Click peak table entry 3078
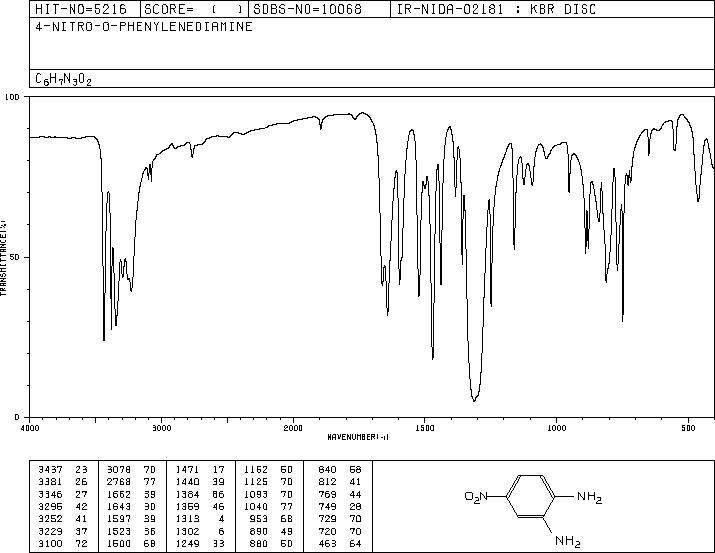 [x=119, y=469]
